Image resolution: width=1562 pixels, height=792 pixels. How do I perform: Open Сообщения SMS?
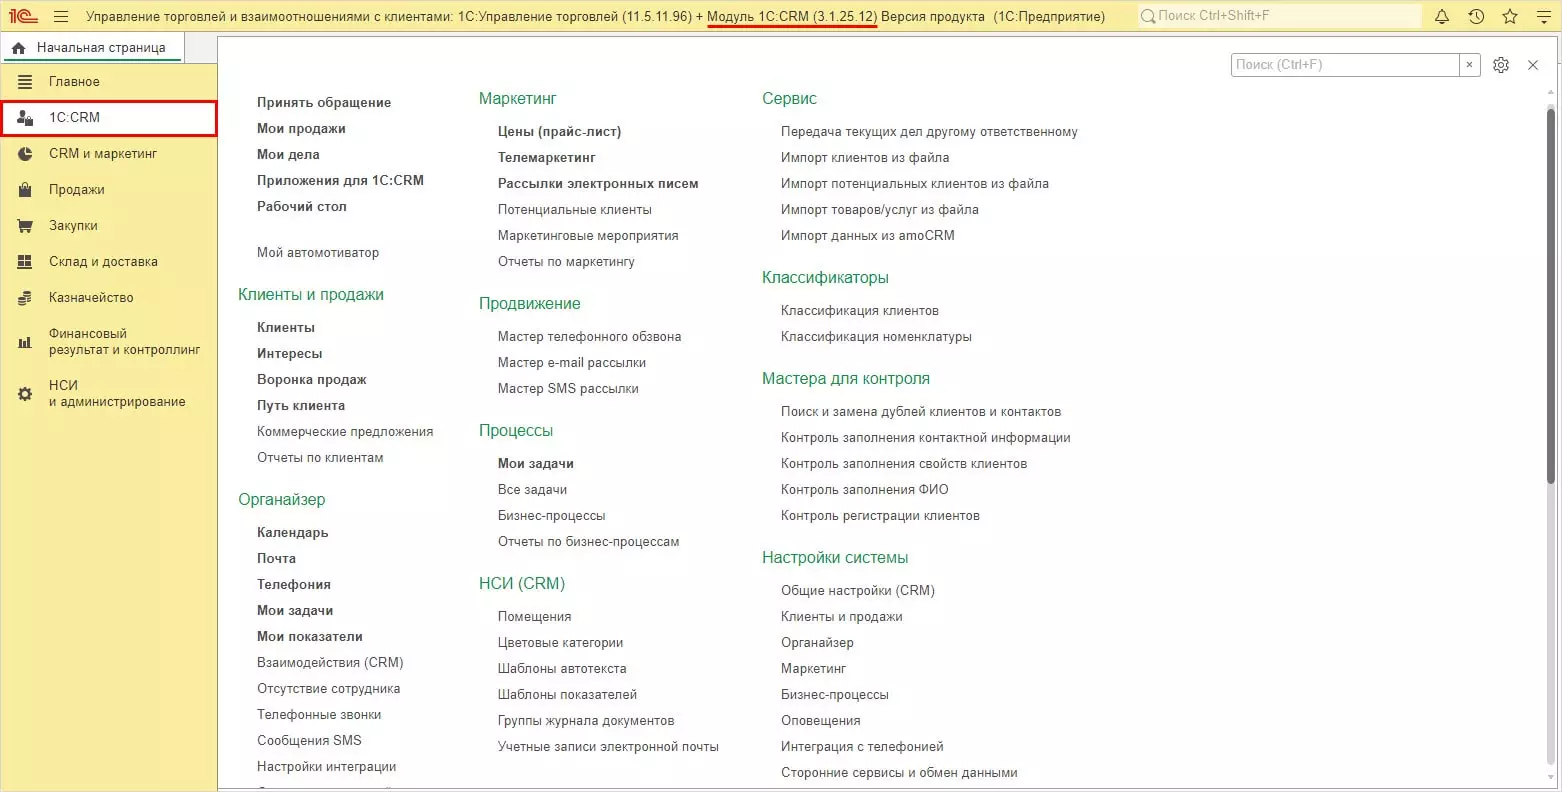tap(309, 741)
